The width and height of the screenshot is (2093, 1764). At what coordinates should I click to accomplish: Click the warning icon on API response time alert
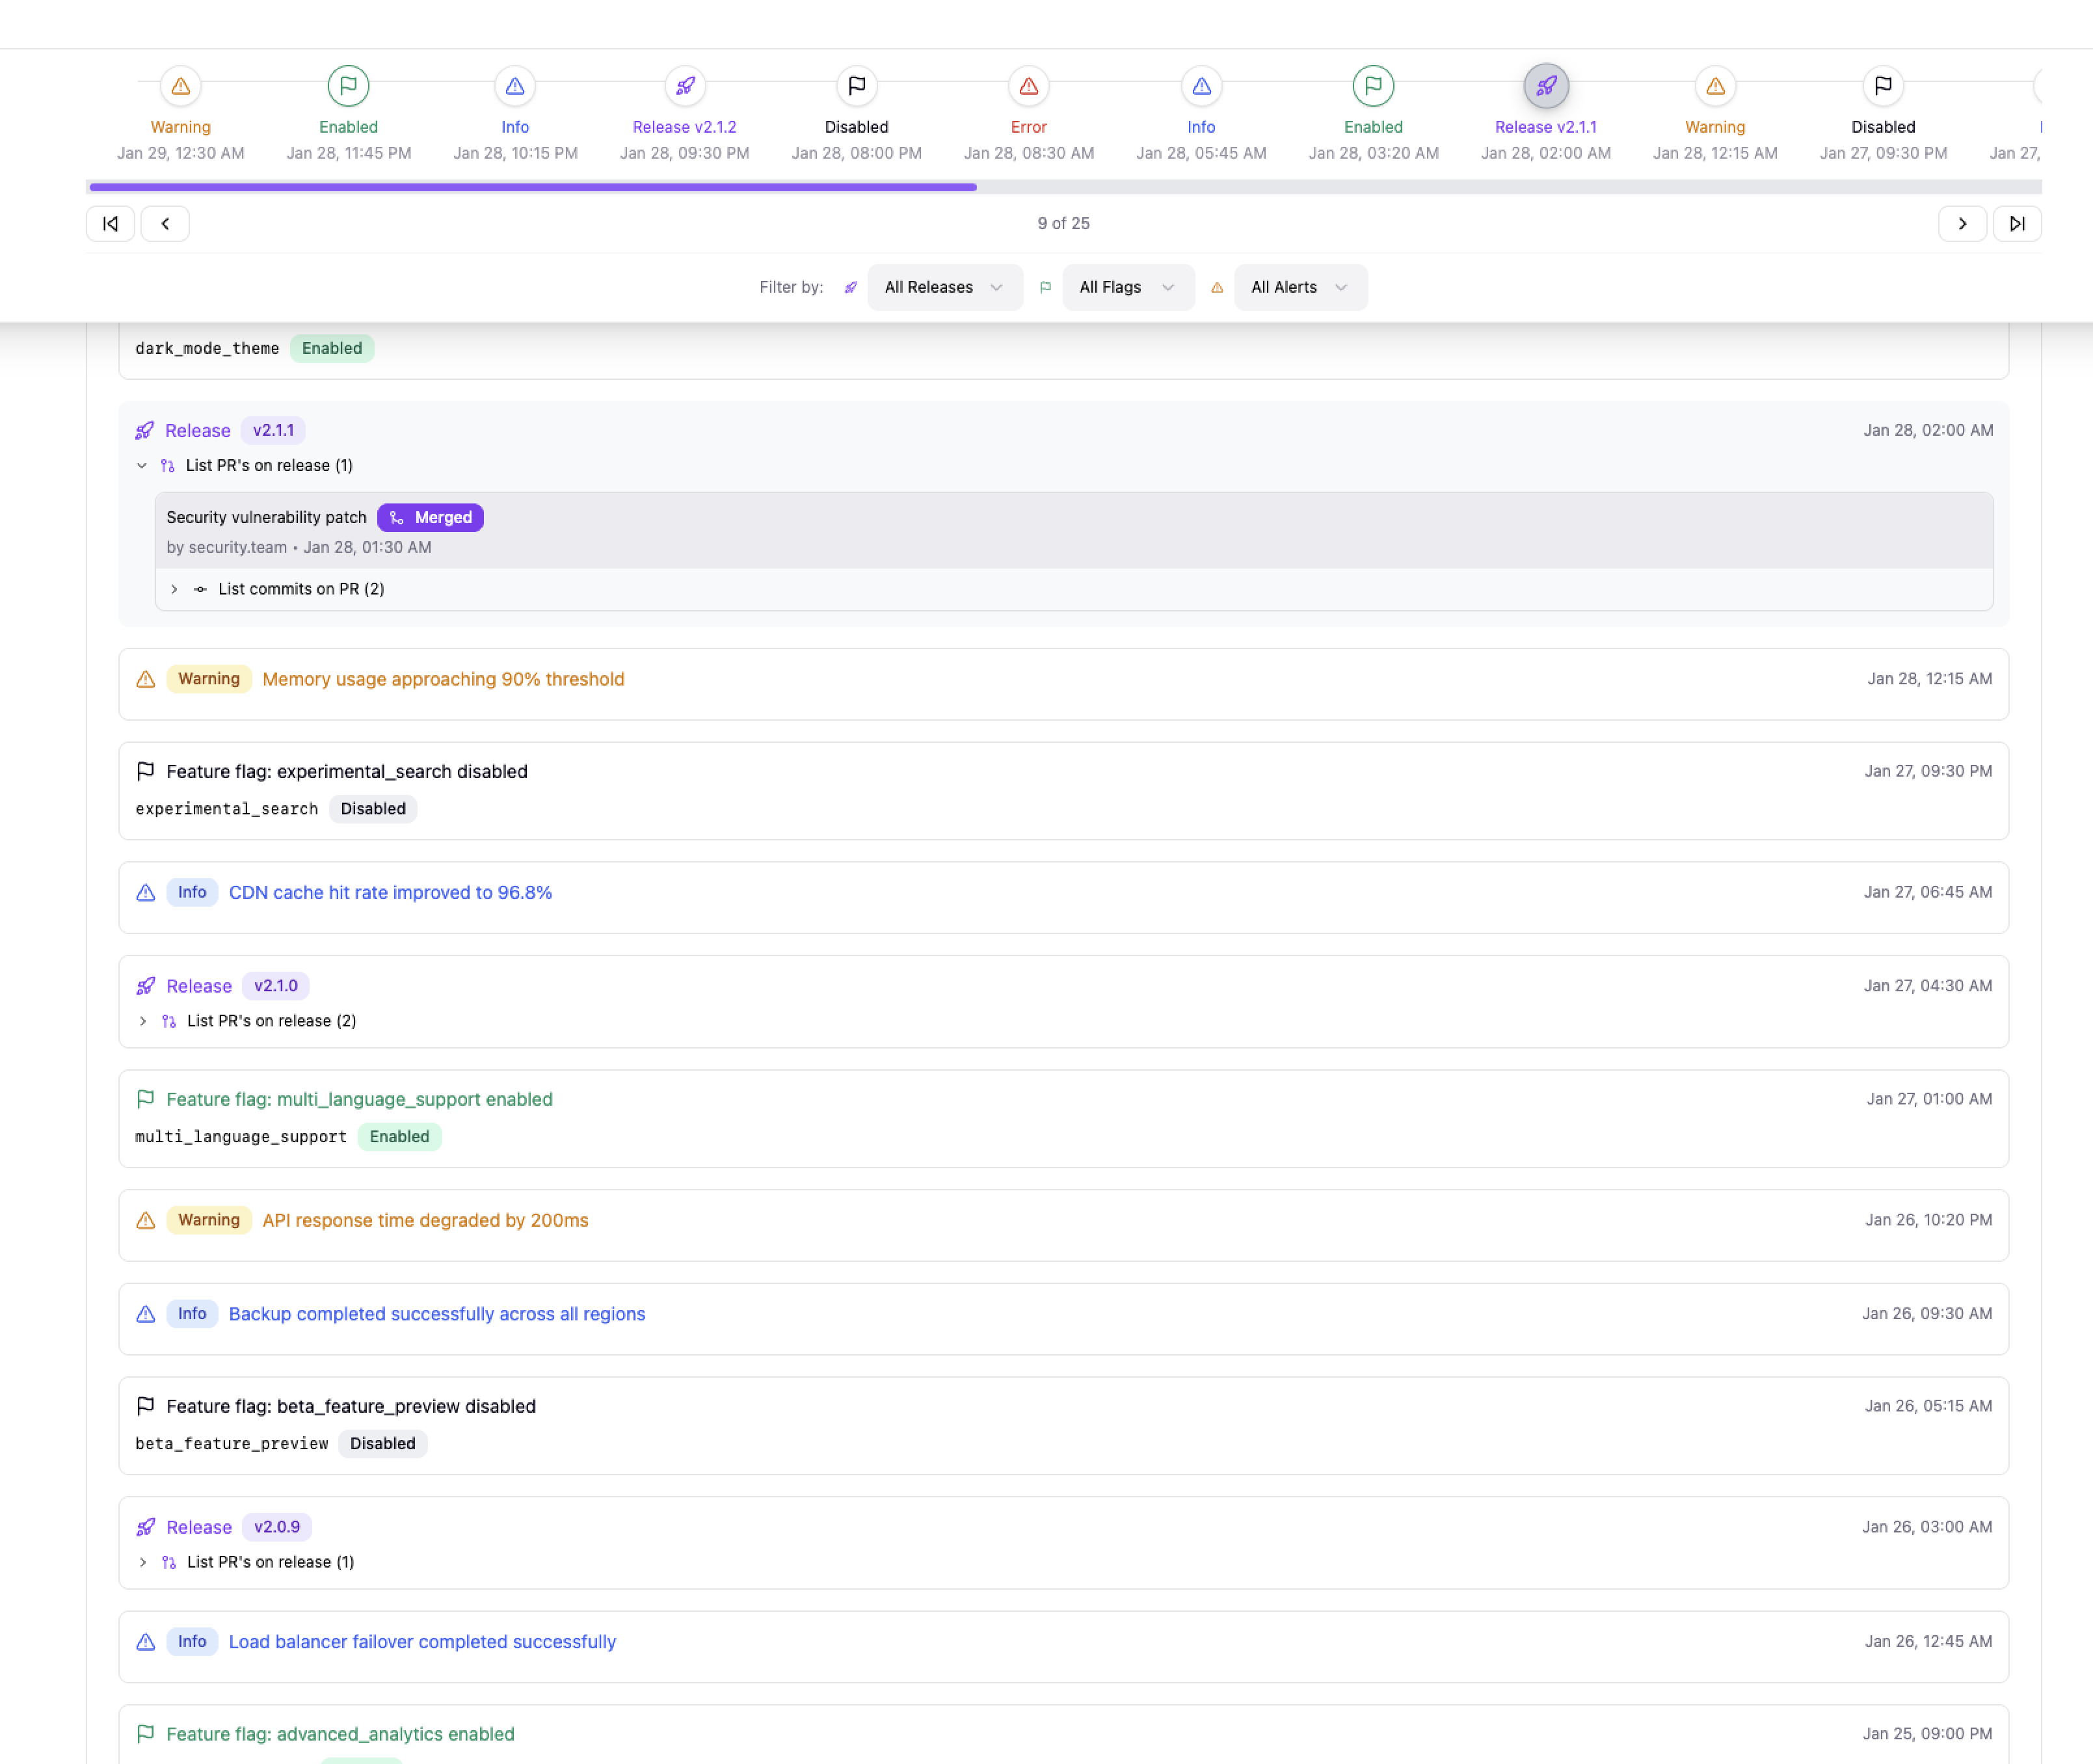(146, 1220)
